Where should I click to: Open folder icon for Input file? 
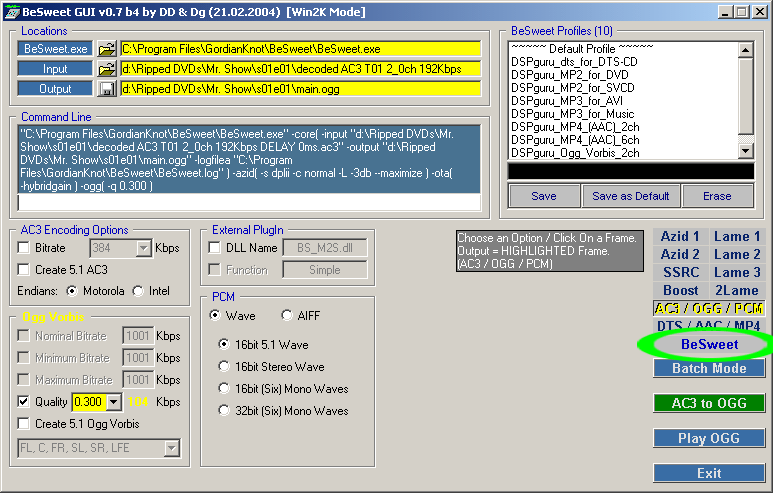[x=106, y=69]
